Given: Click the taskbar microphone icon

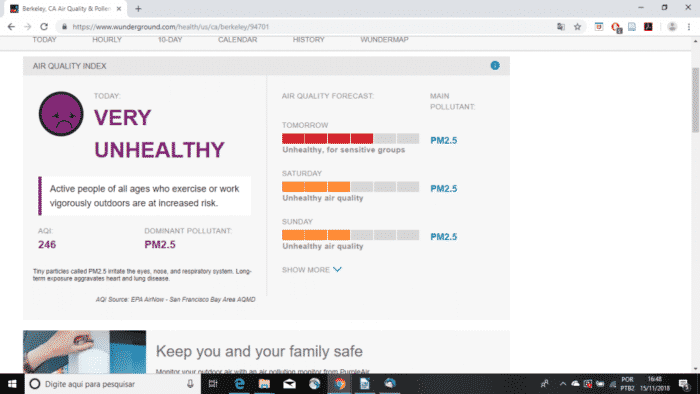Looking at the screenshot, I should pos(190,384).
